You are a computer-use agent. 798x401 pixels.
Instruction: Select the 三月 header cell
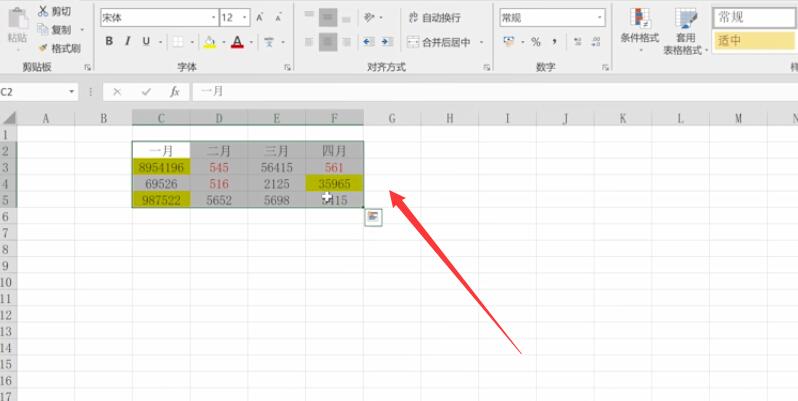coord(276,151)
